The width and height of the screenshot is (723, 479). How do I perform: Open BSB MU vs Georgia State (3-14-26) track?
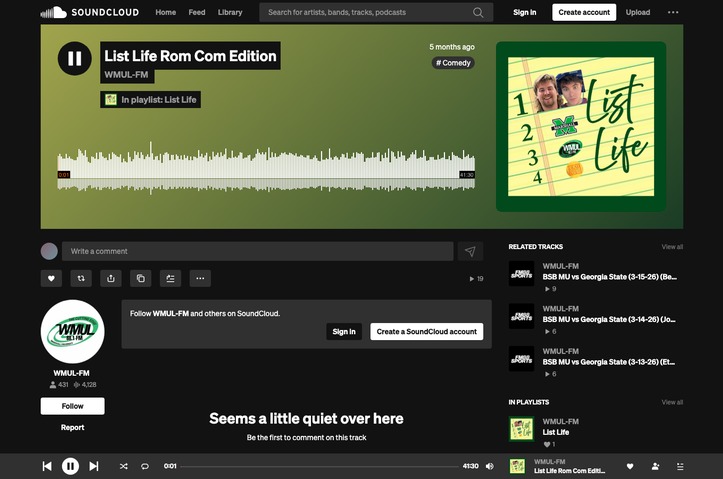click(609, 319)
